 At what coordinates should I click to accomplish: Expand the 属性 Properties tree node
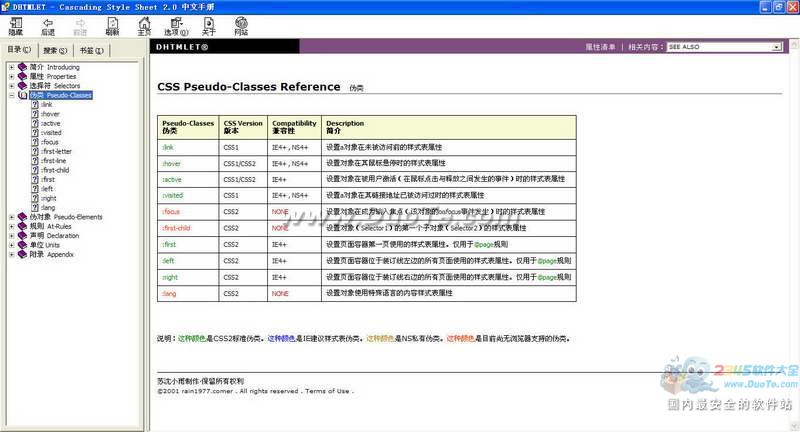[11, 76]
